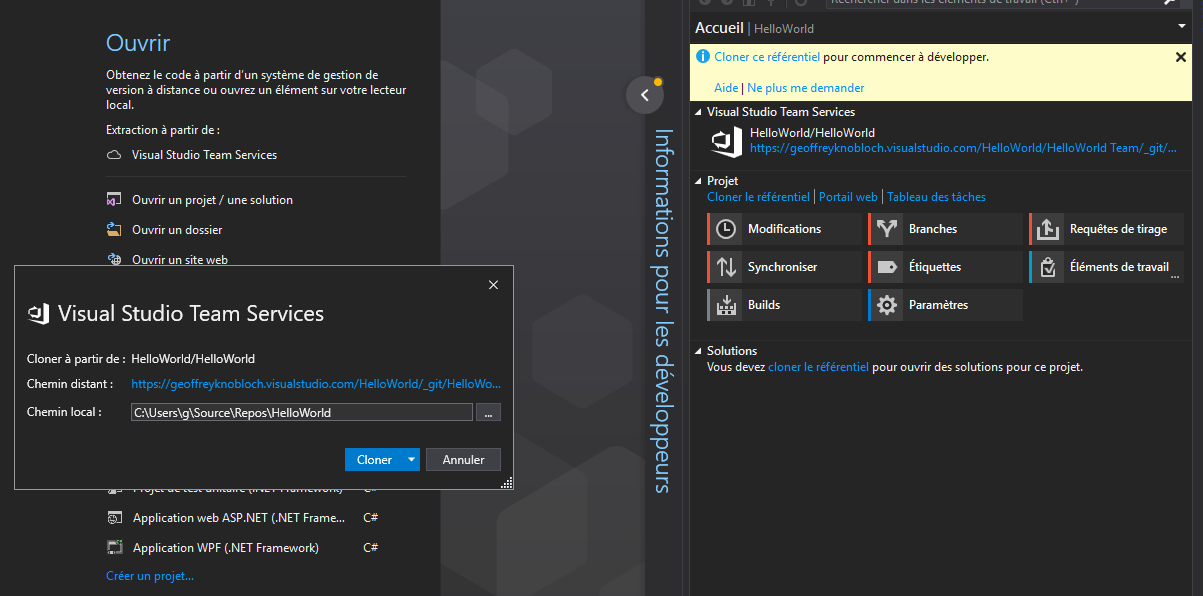Click the Visual Studio logo in the clone dialog

coord(38,314)
